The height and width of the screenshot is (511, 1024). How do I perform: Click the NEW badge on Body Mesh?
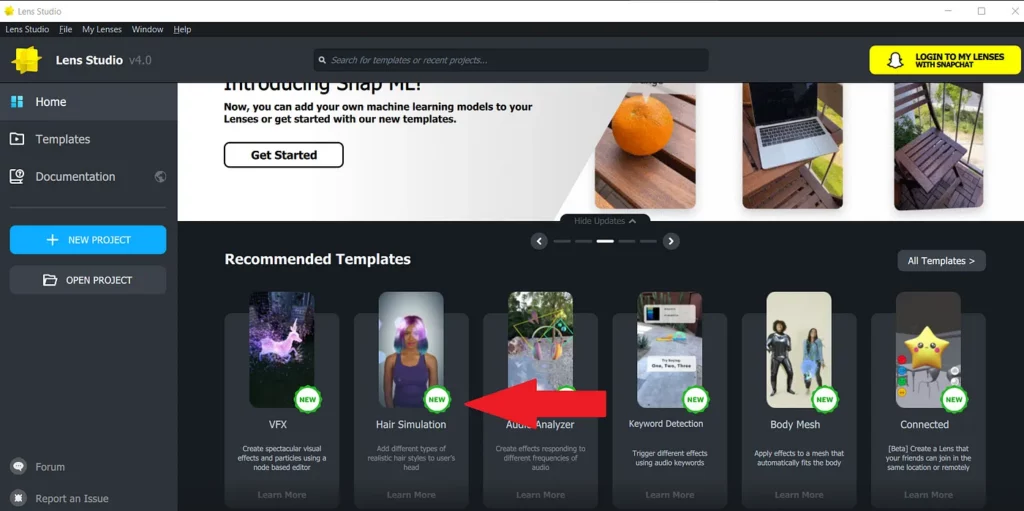click(x=825, y=399)
